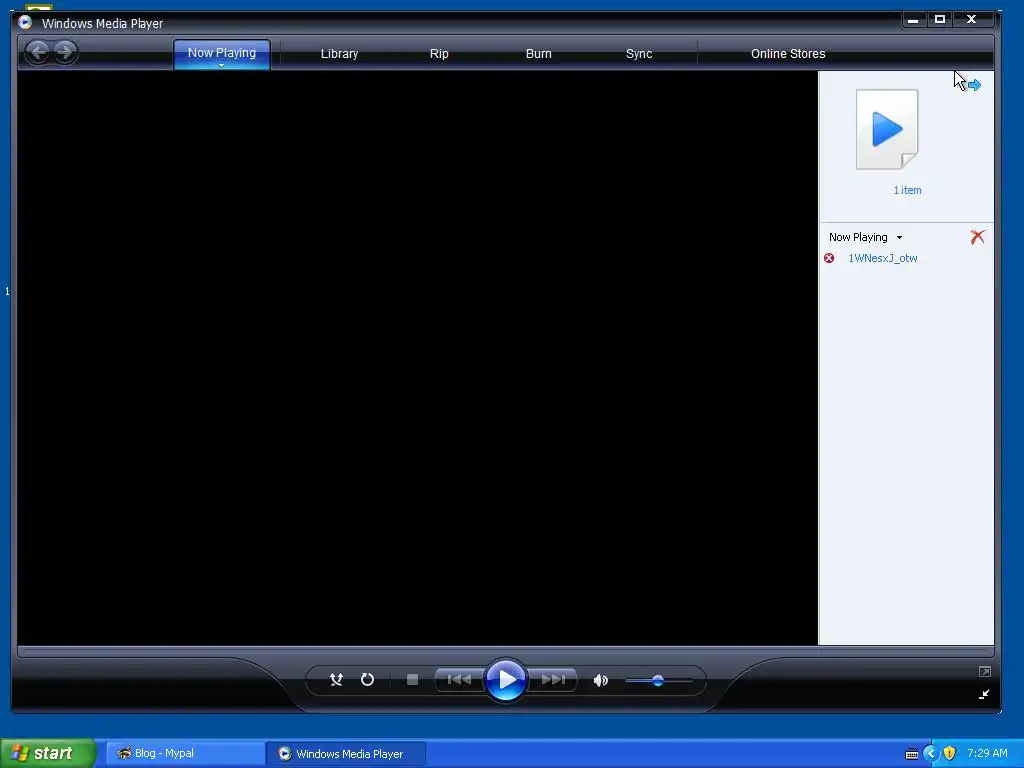Switch to the Now Playing tab
This screenshot has height=768, width=1024.
pyautogui.click(x=221, y=53)
